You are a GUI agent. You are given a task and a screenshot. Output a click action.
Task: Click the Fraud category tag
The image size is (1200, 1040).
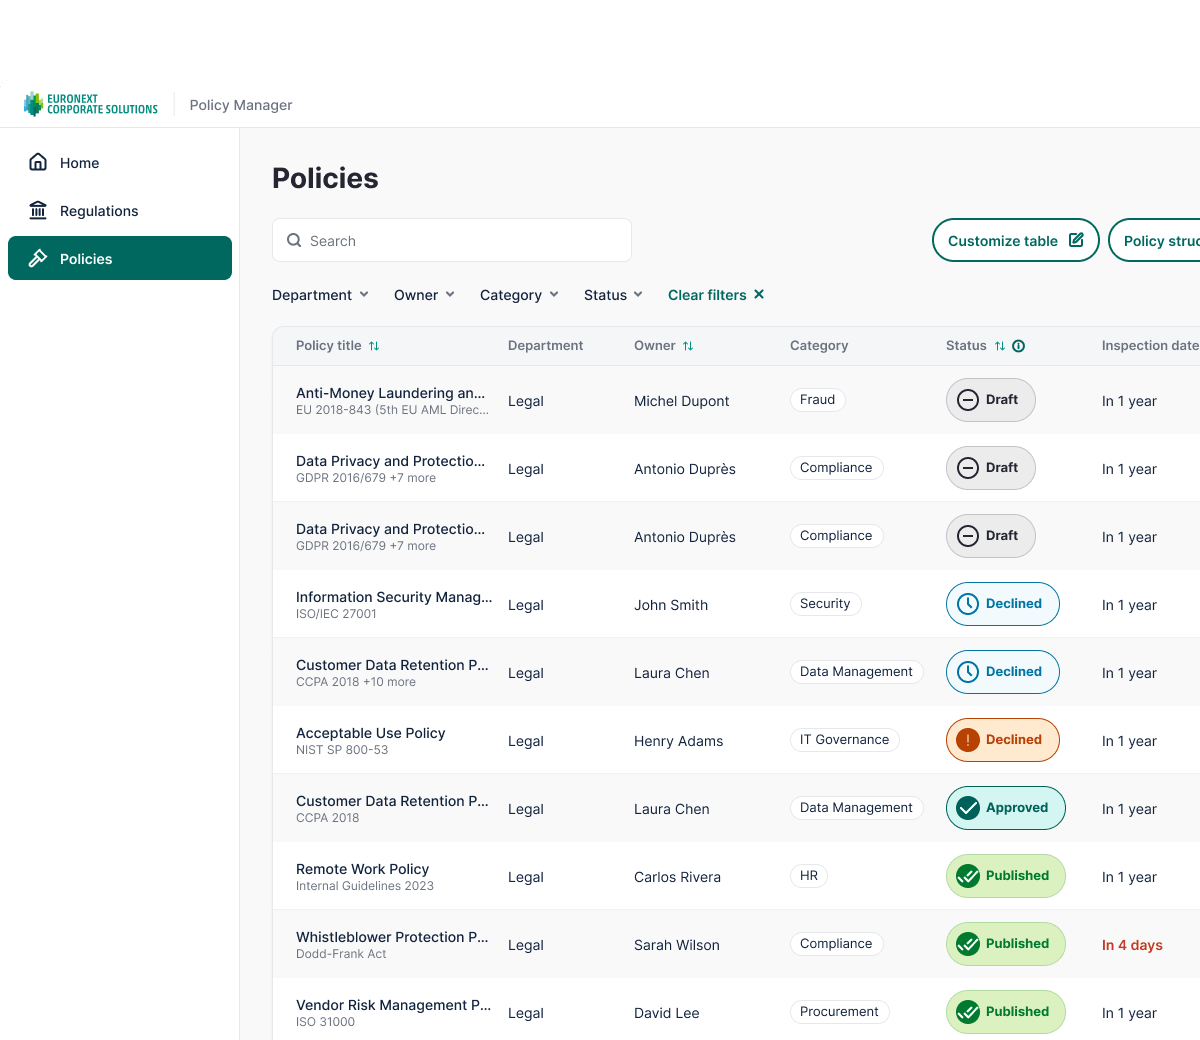click(818, 400)
